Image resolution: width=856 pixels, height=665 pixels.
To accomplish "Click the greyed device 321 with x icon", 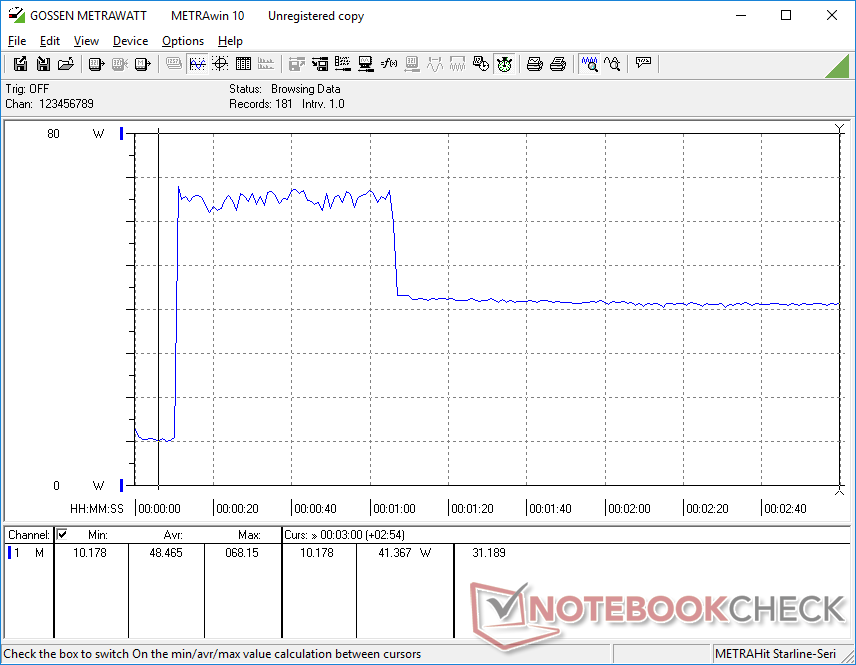I will [120, 64].
